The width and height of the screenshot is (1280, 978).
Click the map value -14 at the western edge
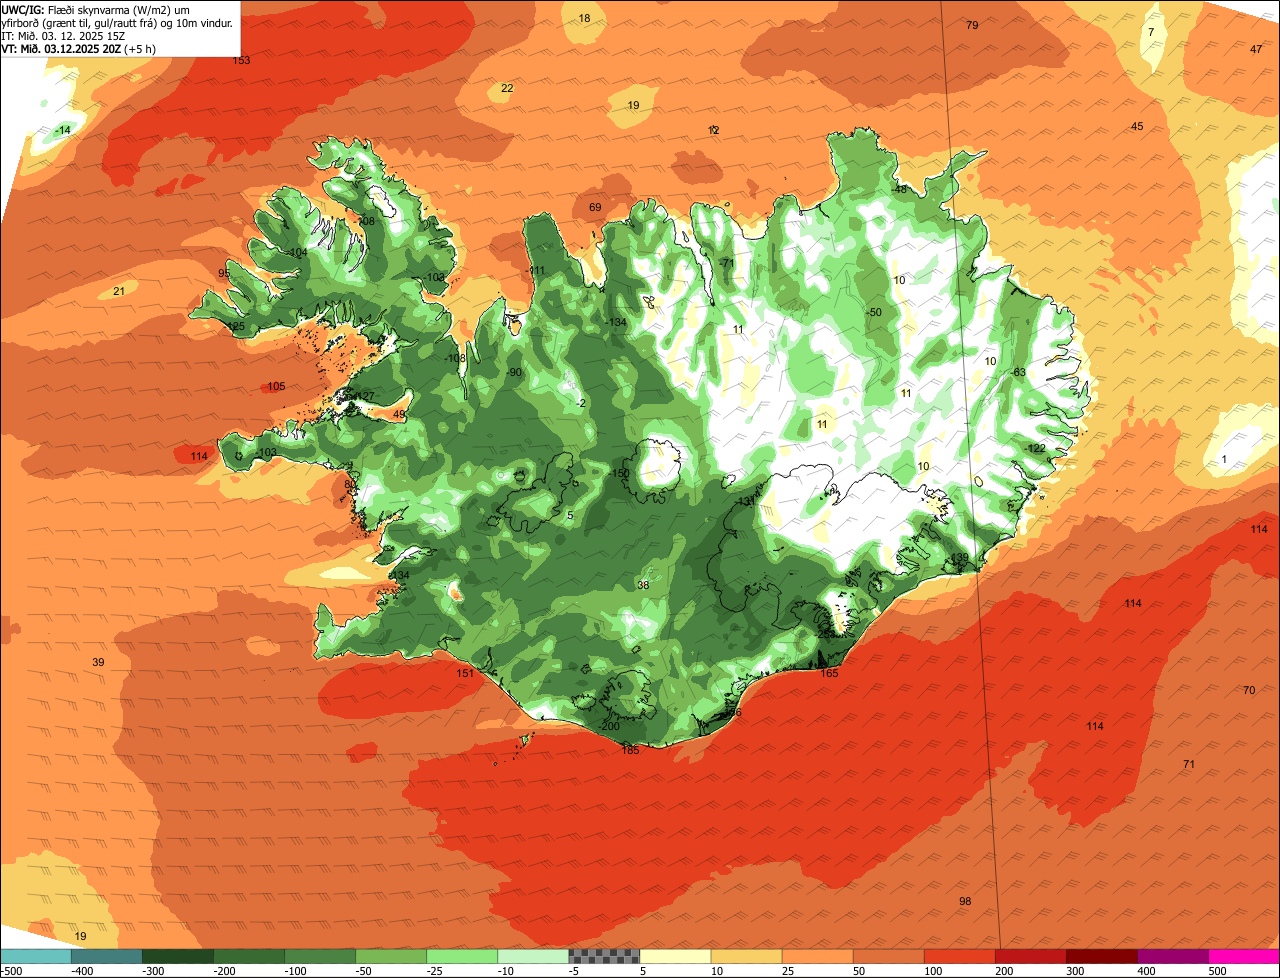pyautogui.click(x=63, y=130)
